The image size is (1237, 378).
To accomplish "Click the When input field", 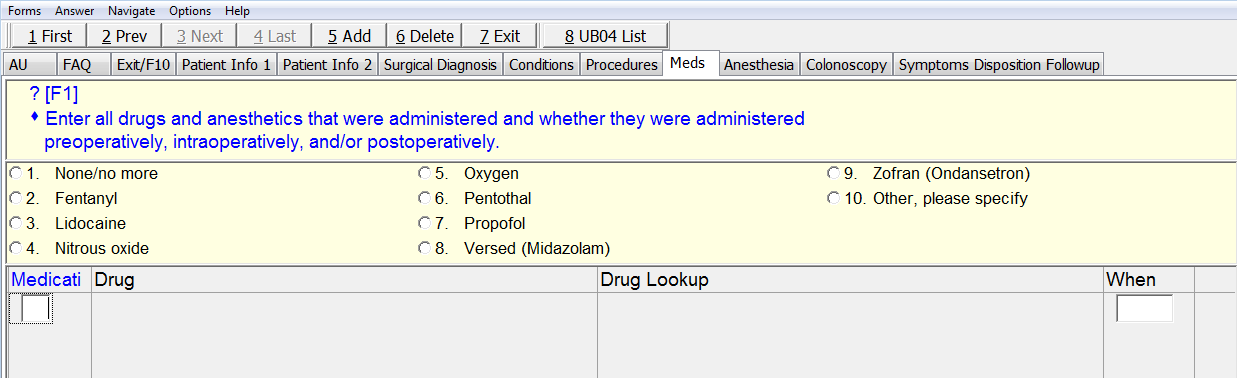I will pyautogui.click(x=1144, y=309).
